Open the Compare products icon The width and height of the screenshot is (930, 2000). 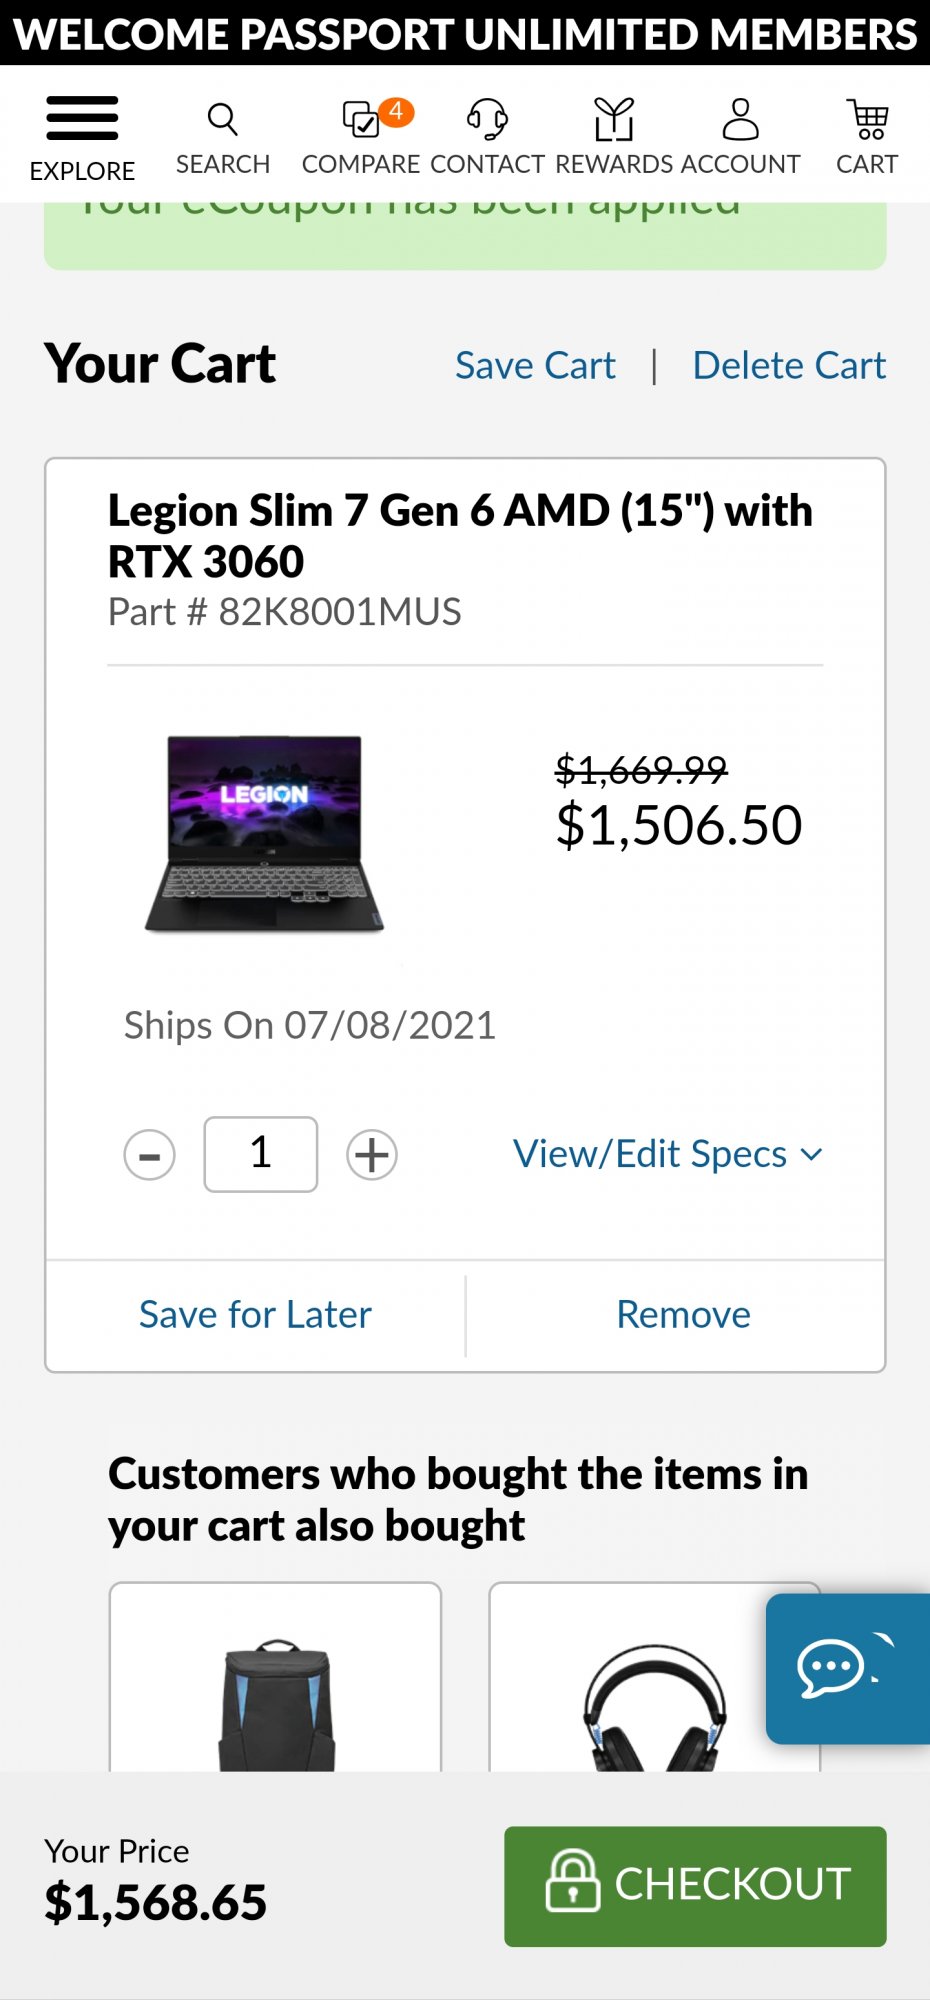(x=360, y=118)
